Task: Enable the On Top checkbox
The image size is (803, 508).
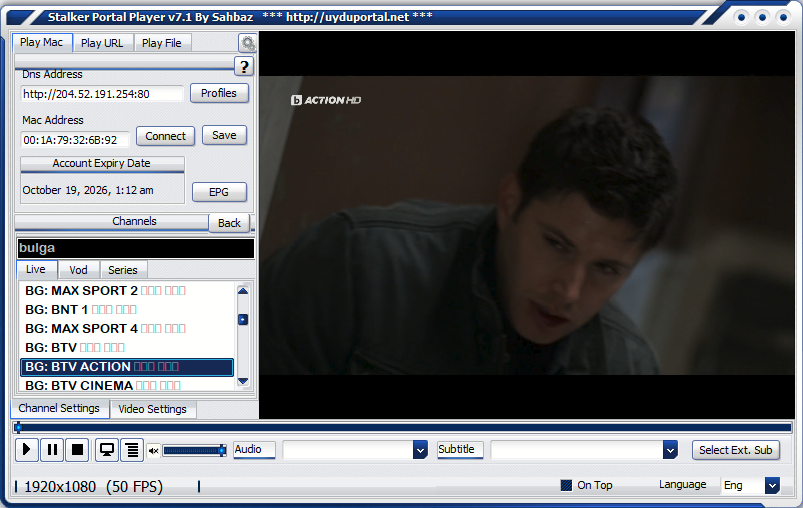Action: tap(566, 485)
